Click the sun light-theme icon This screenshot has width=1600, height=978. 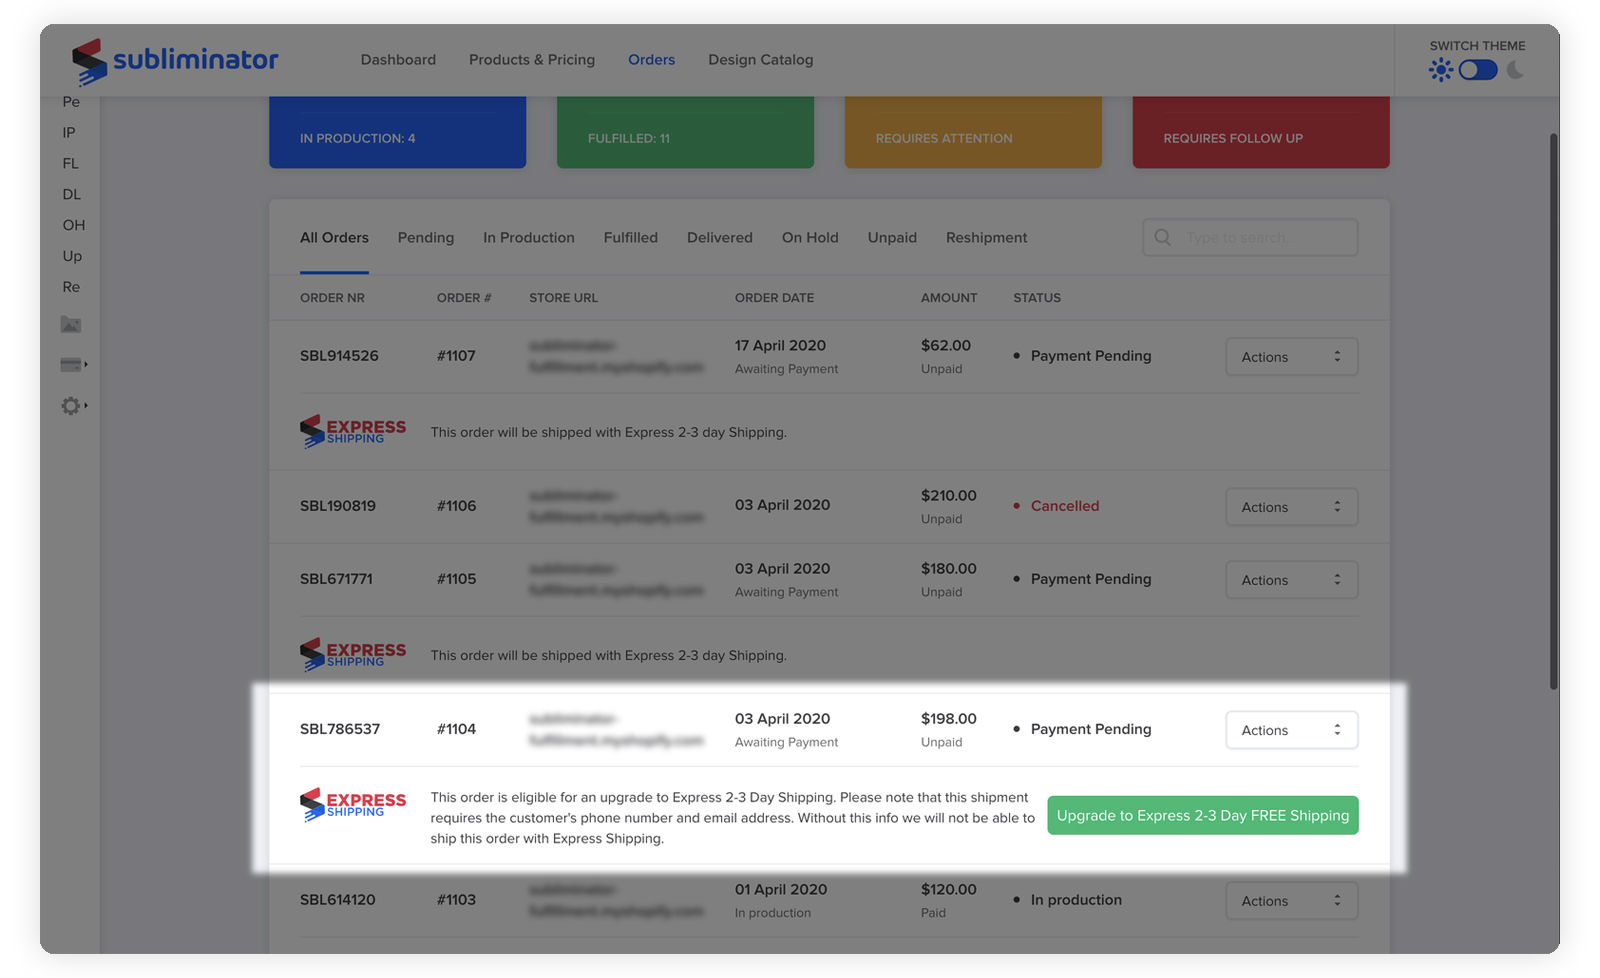1440,70
